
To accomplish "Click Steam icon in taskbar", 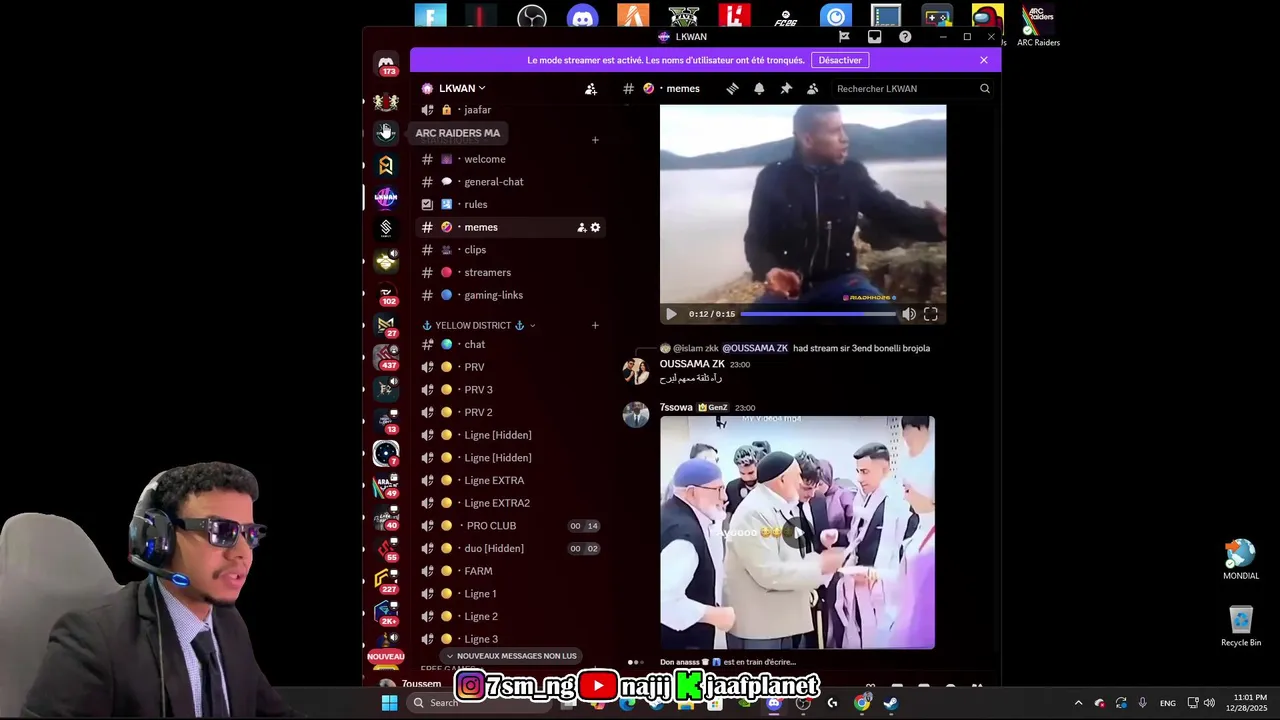I will (x=890, y=703).
